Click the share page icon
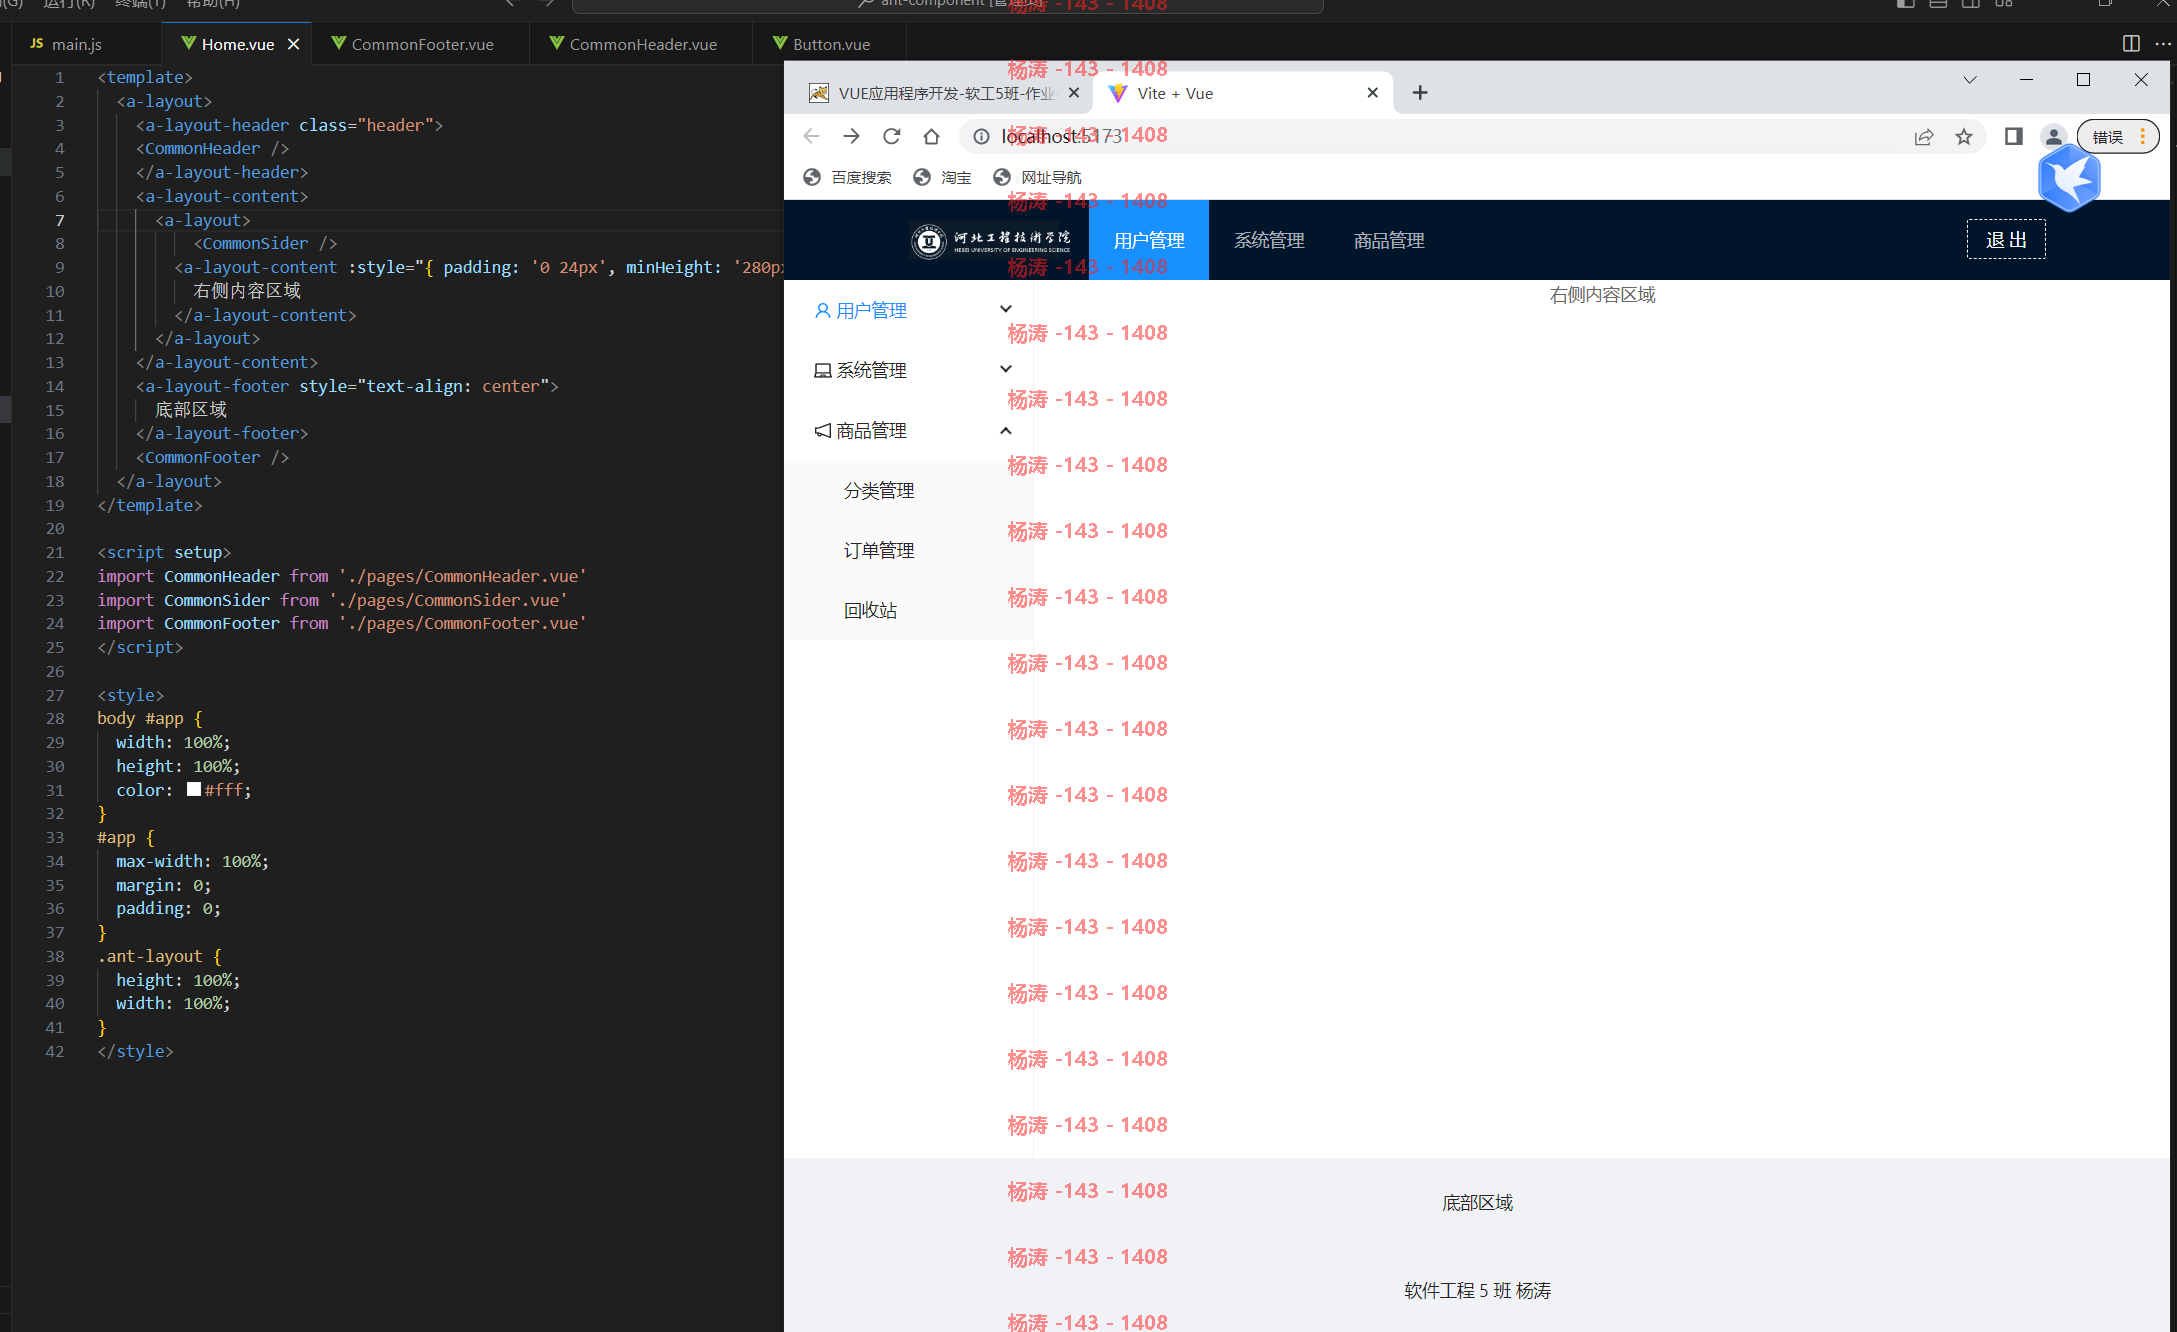The image size is (2177, 1332). tap(1924, 137)
